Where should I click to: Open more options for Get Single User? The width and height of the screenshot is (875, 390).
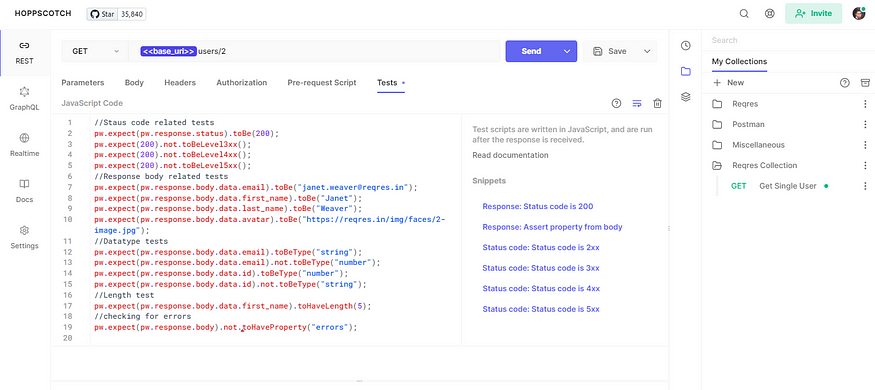pyautogui.click(x=865, y=186)
